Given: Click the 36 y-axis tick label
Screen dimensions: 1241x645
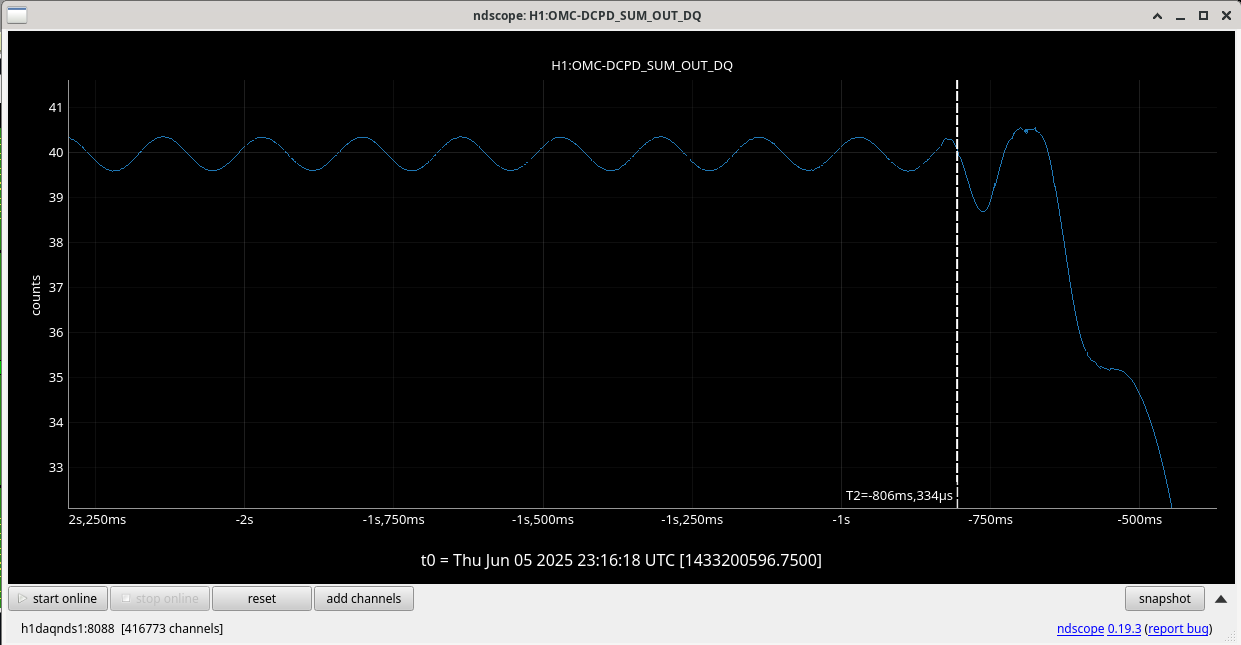Looking at the screenshot, I should point(56,333).
